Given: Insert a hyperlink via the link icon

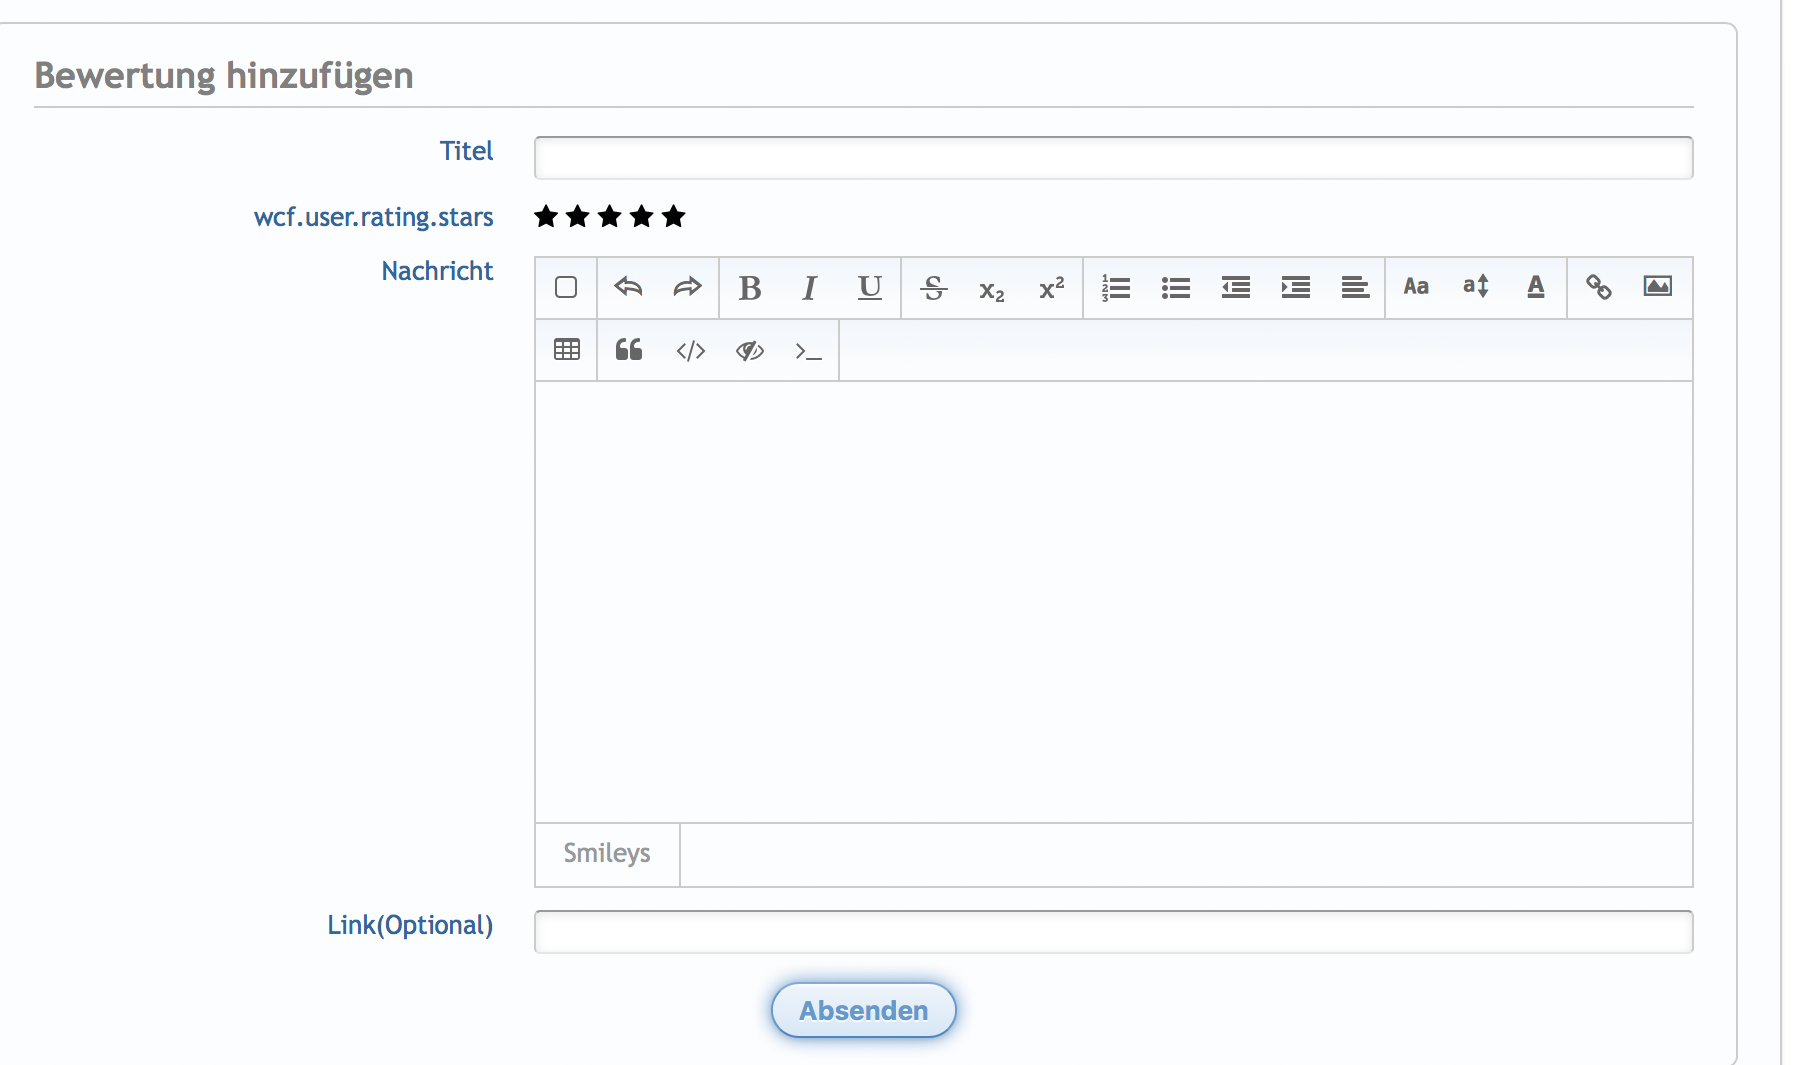Looking at the screenshot, I should (1598, 288).
